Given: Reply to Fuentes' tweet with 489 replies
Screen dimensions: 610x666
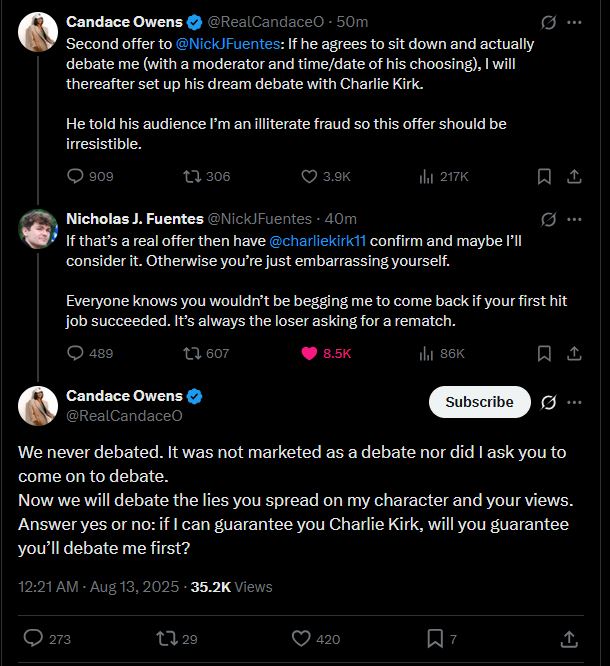Looking at the screenshot, I should click(76, 353).
